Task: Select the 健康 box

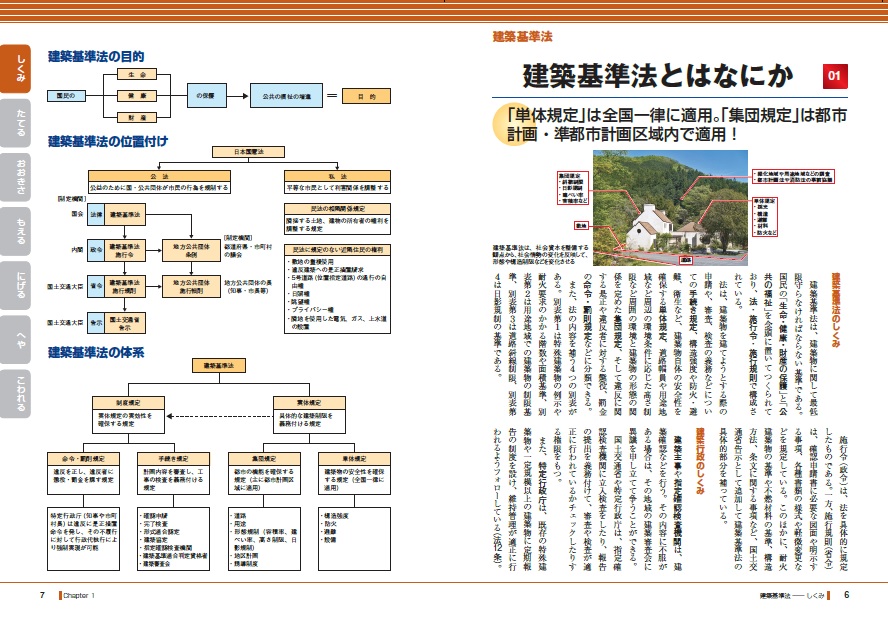Action: [136, 96]
